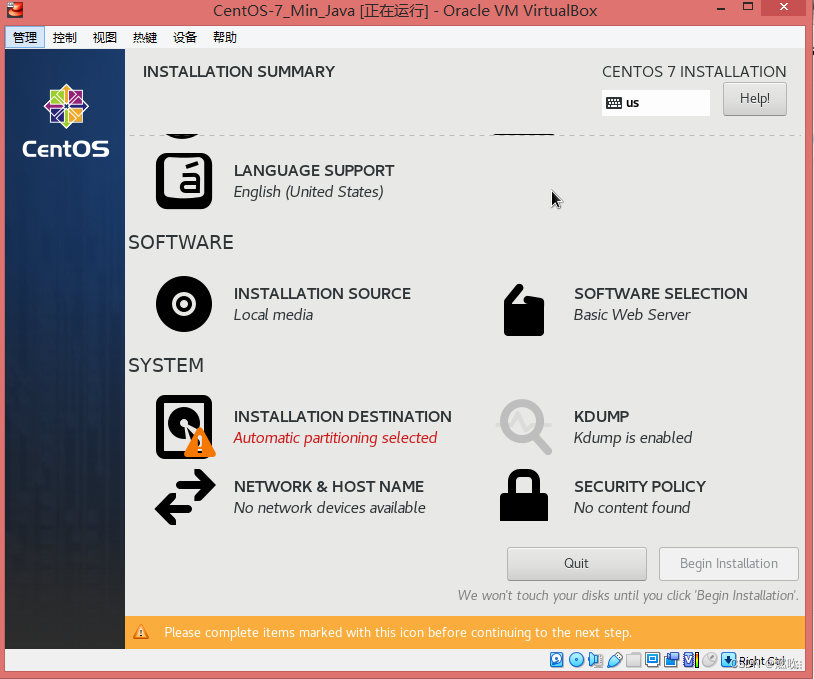
Task: Open the 视图 menu
Action: click(104, 37)
